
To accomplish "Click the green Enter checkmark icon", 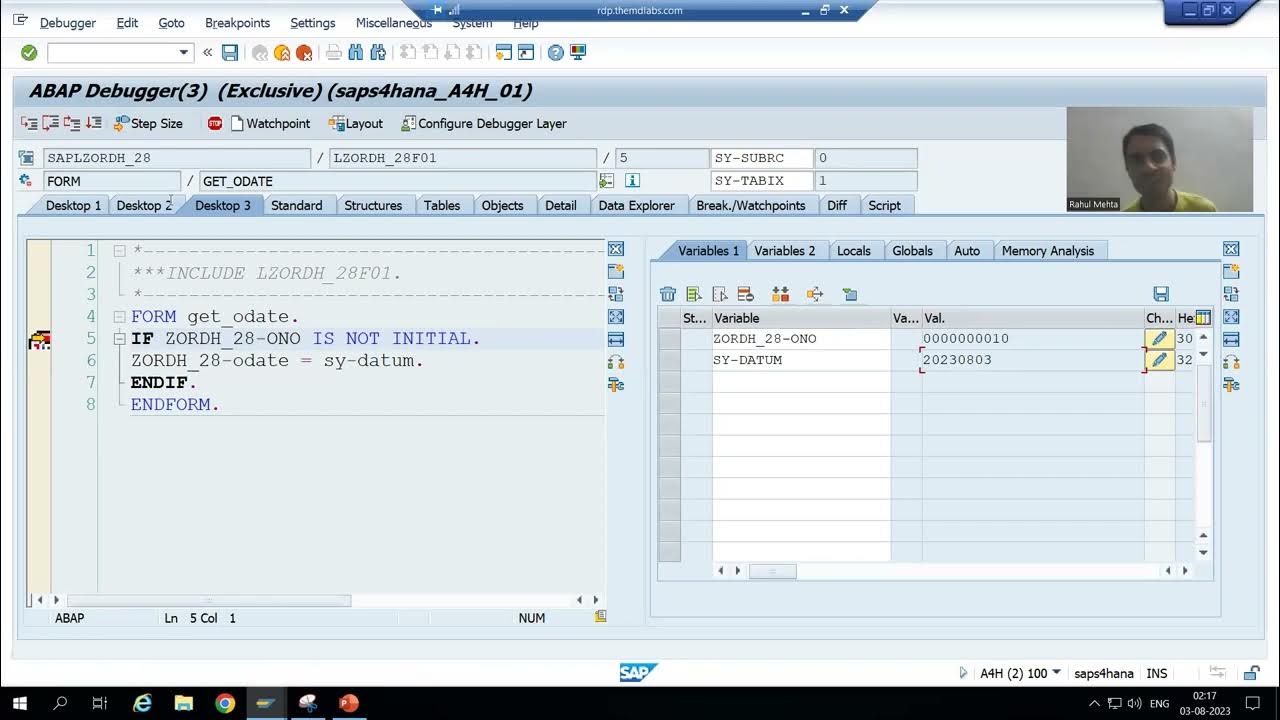I will point(29,52).
